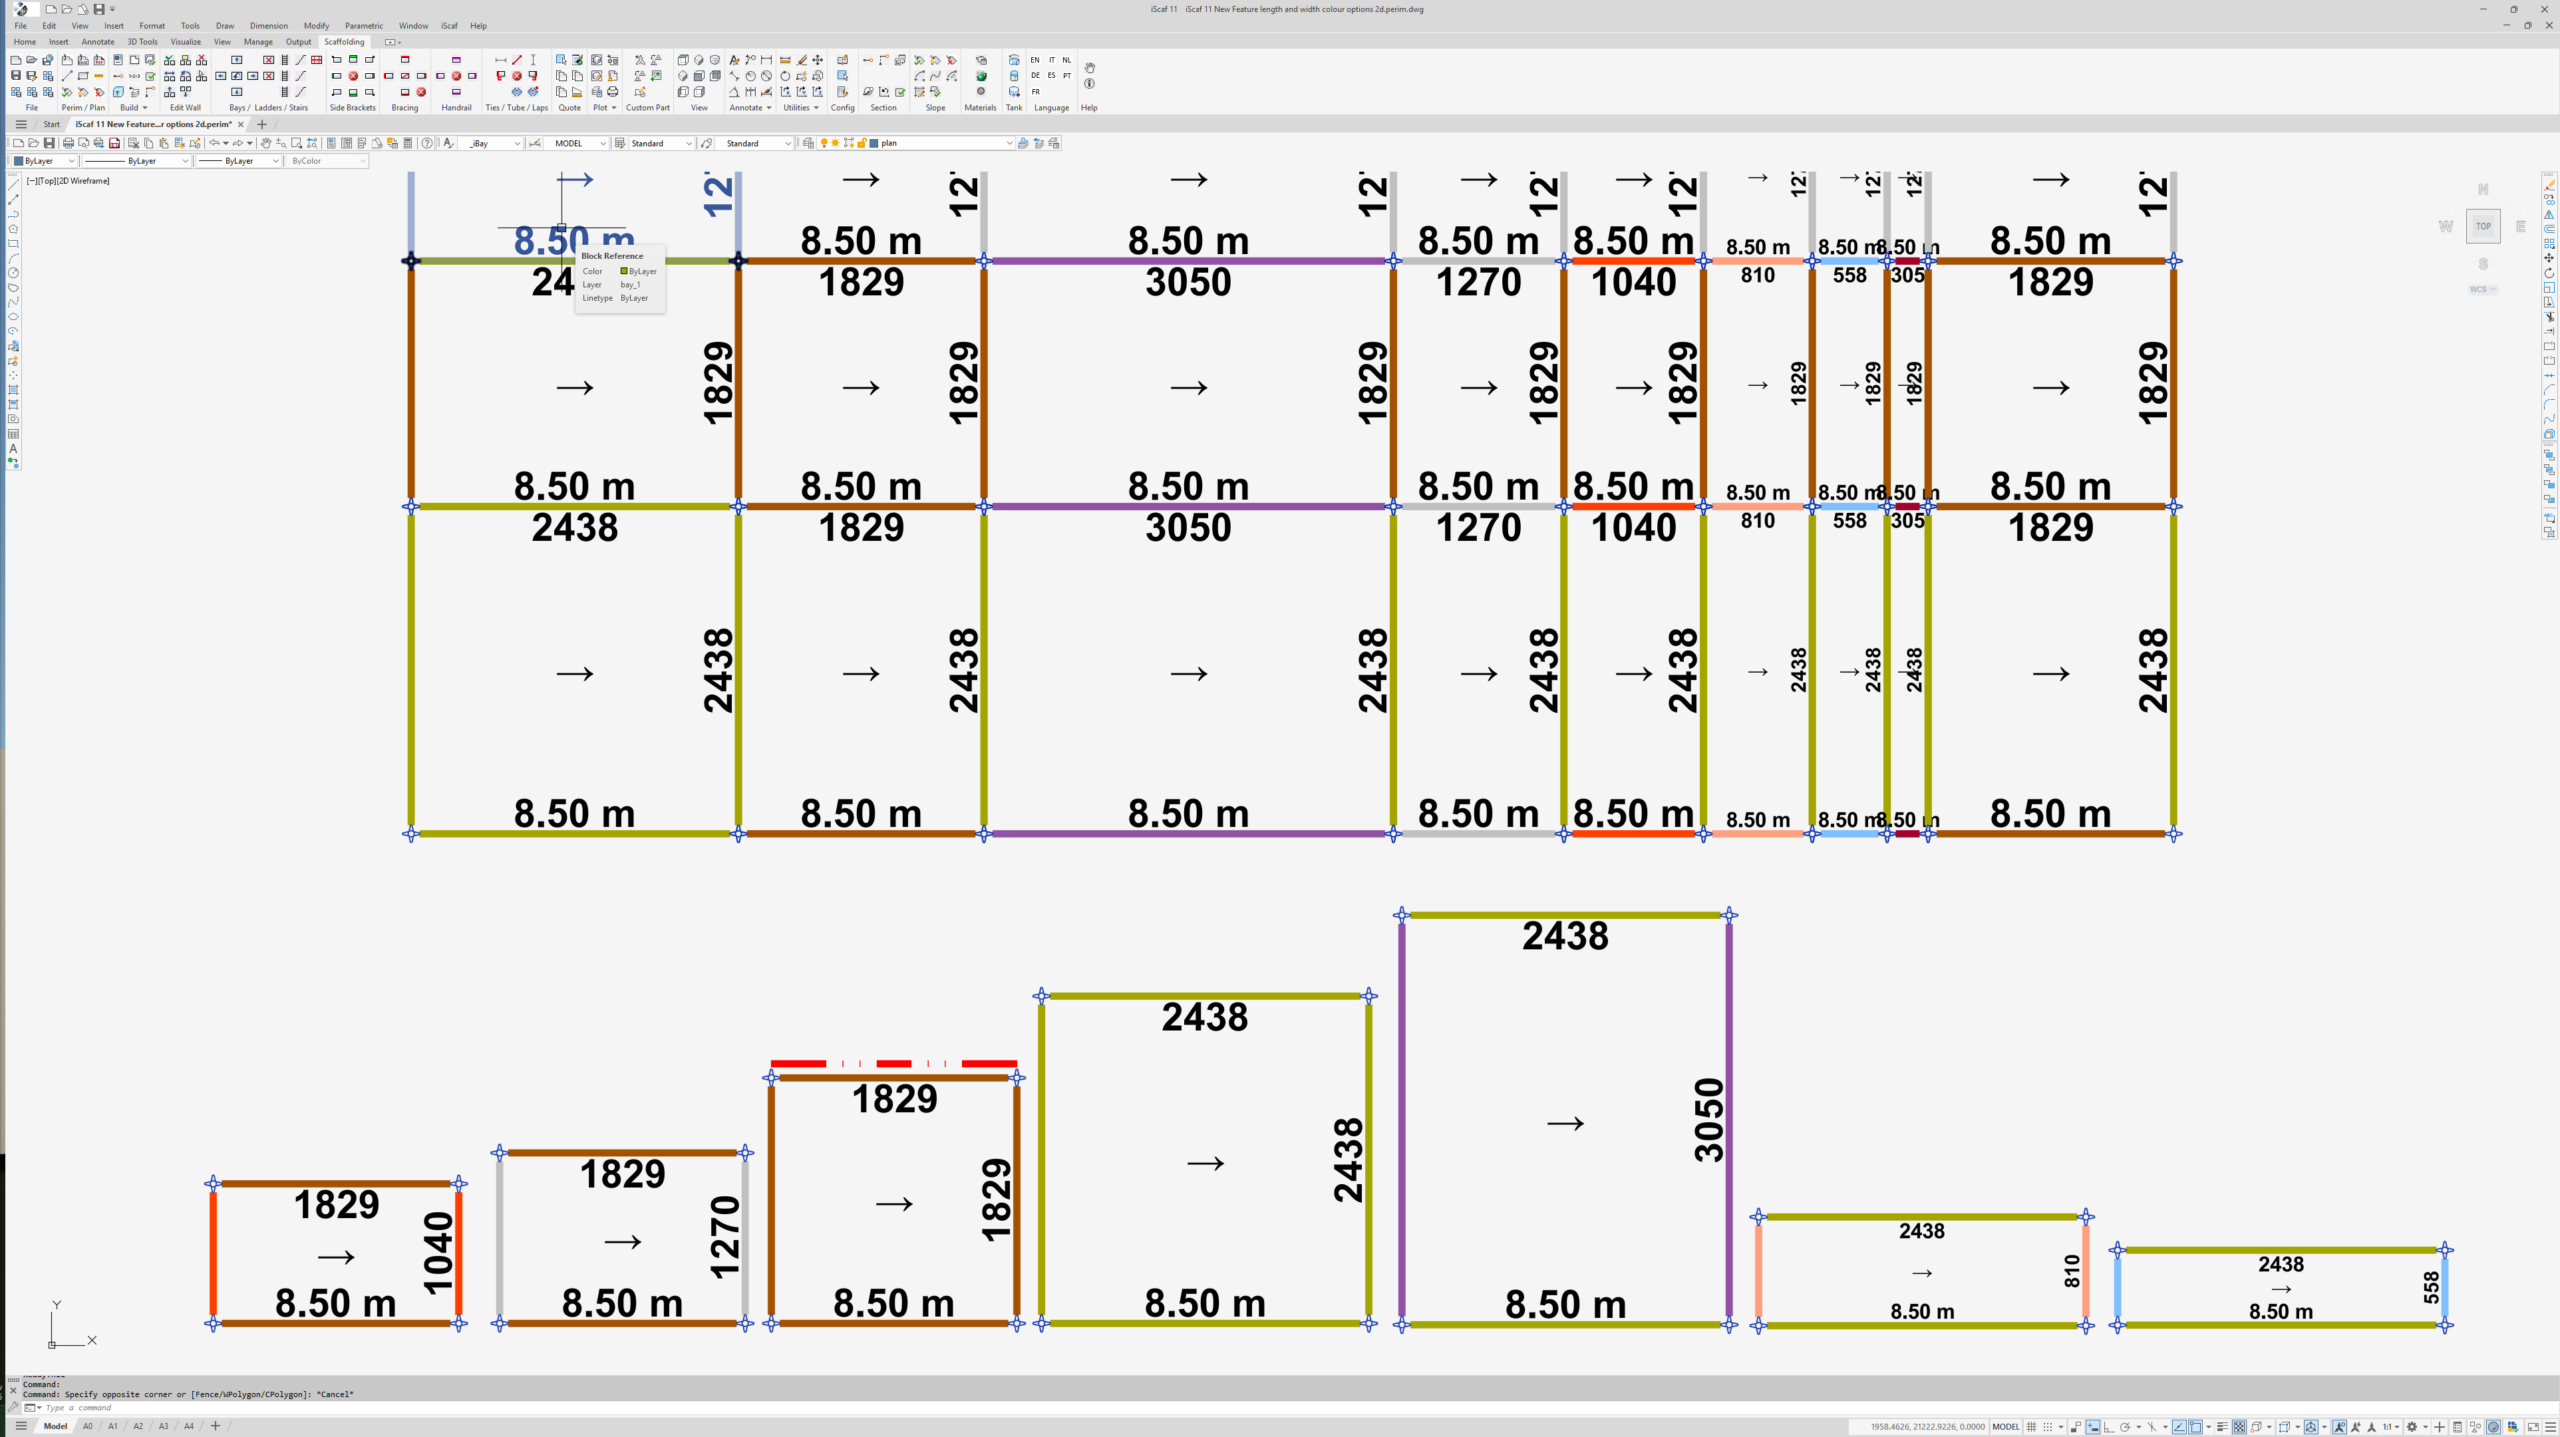The image size is (2560, 1437).
Task: Toggle grid display in status bar
Action: [2031, 1427]
